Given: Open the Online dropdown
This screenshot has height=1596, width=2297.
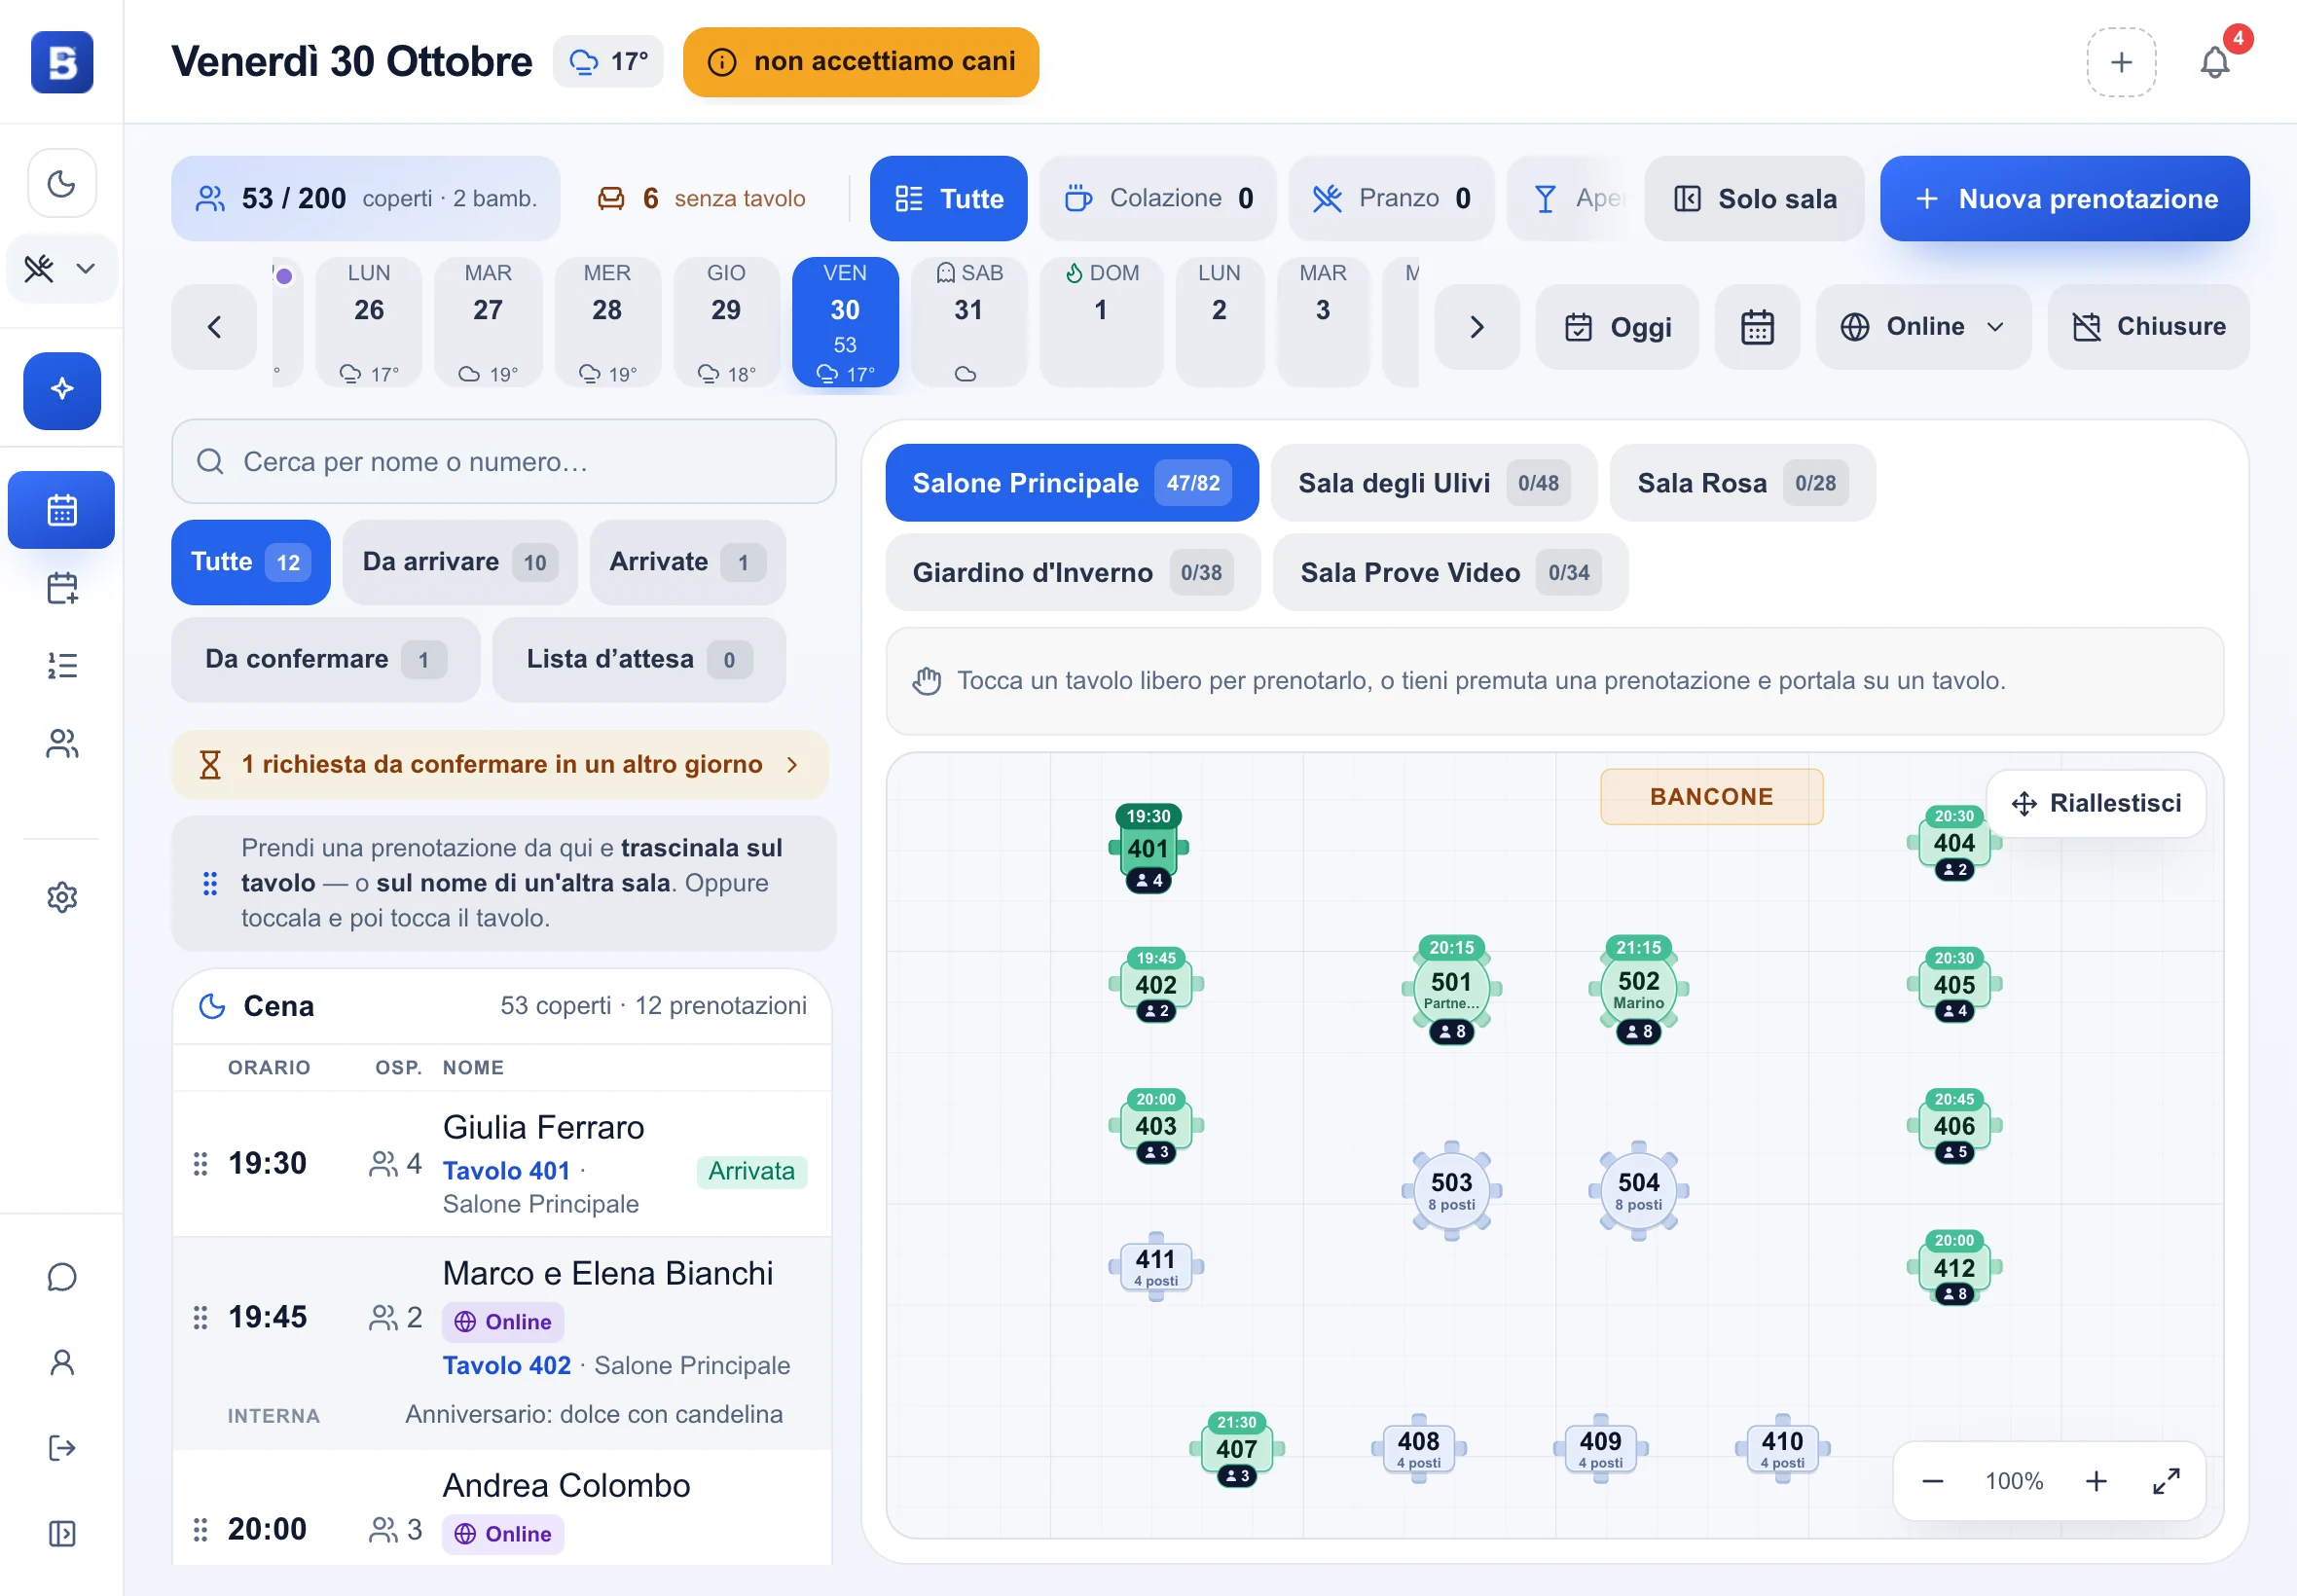Looking at the screenshot, I should click(1923, 327).
